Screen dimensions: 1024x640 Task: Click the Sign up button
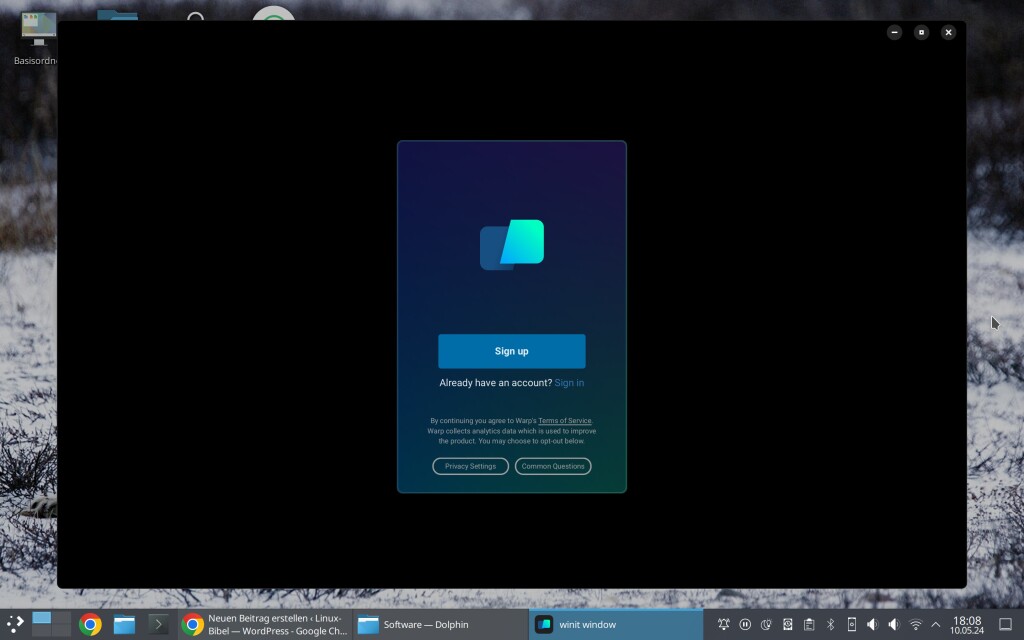[511, 351]
